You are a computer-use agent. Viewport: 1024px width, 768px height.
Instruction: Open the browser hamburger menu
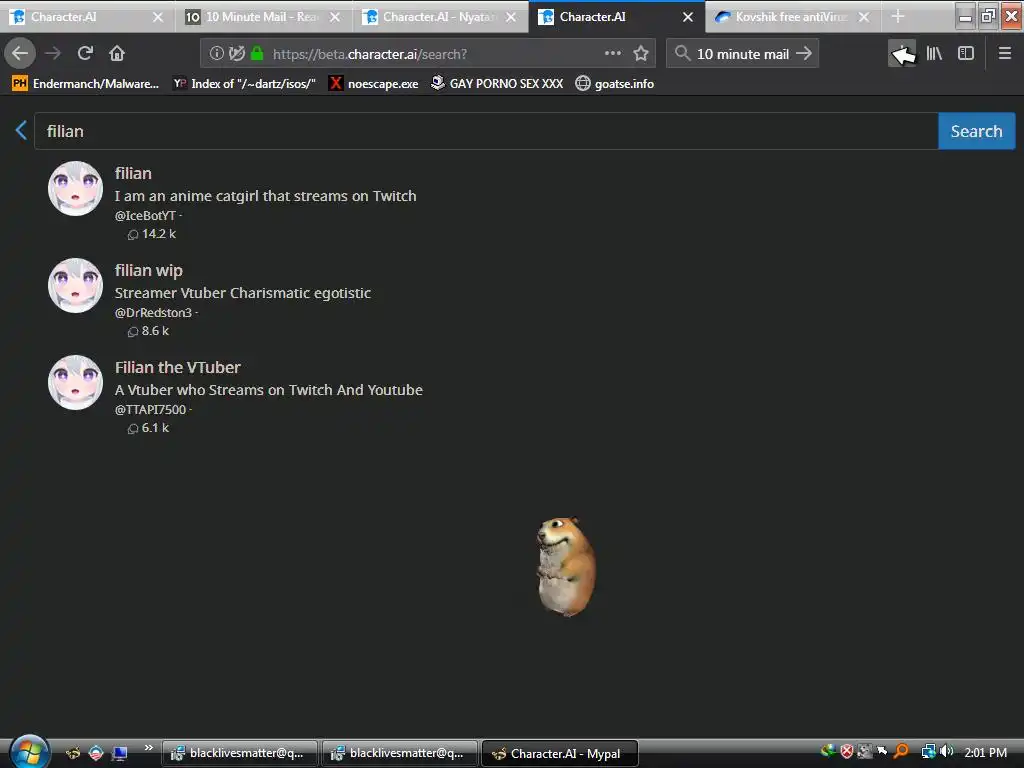coord(1005,54)
